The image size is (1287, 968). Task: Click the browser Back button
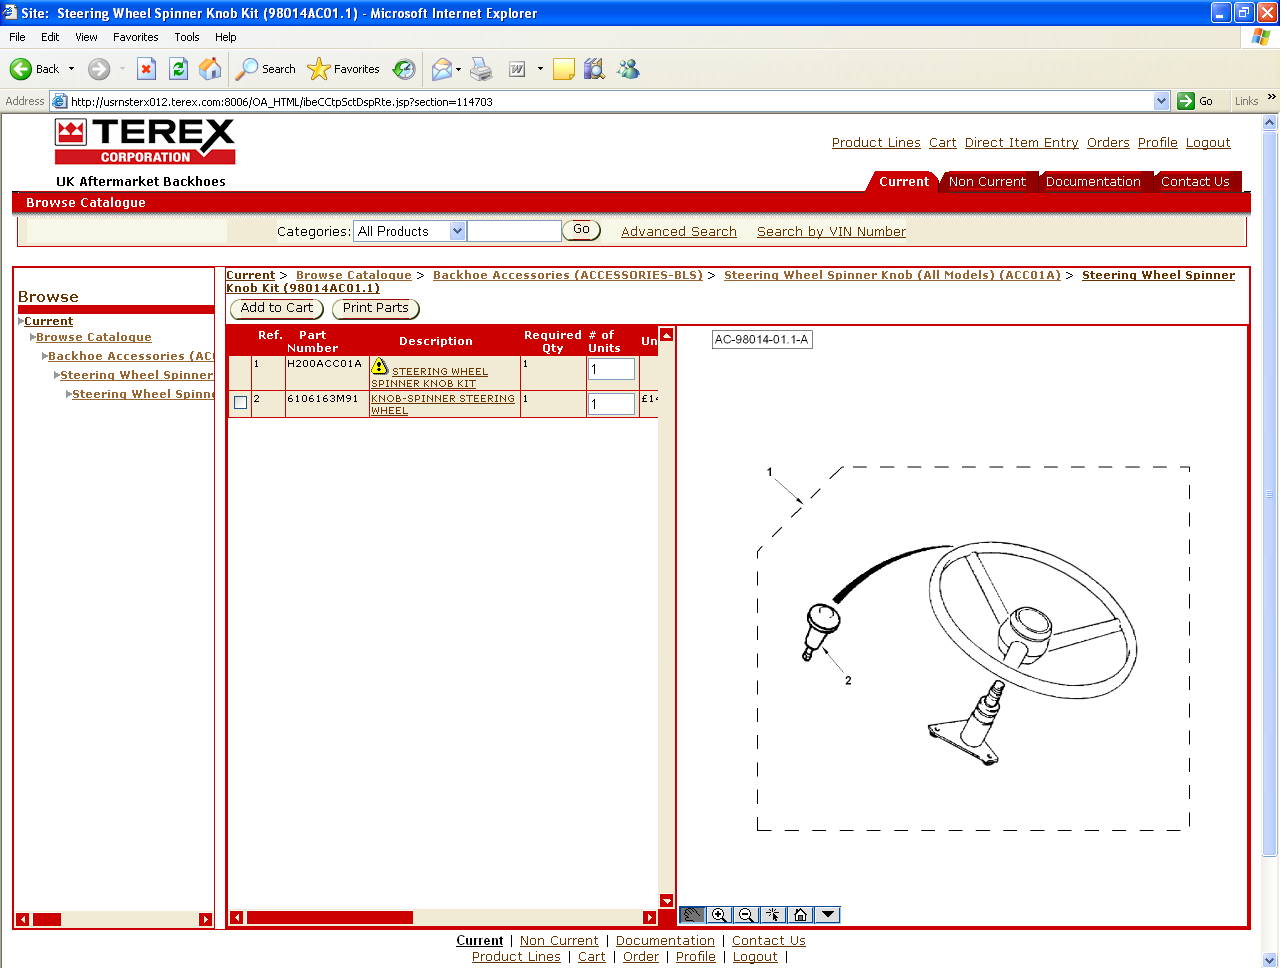point(35,69)
